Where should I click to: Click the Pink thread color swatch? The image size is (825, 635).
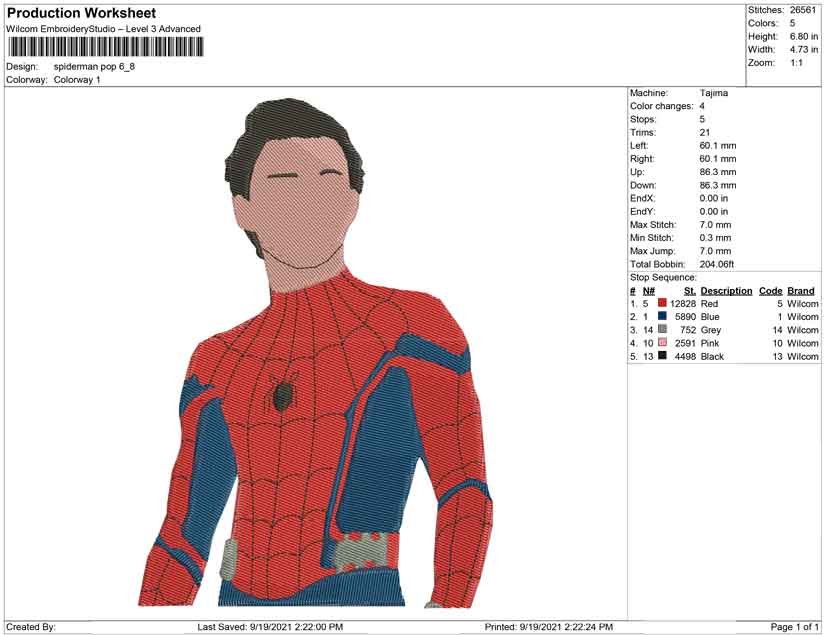(x=662, y=342)
